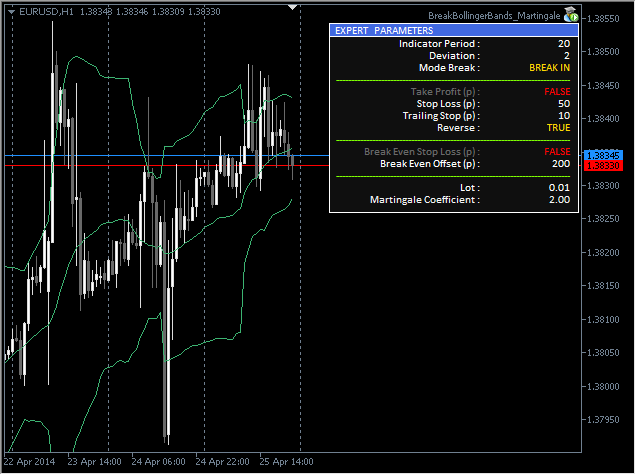Click the Martingale Coefficient label
The width and height of the screenshot is (636, 475).
[x=425, y=200]
